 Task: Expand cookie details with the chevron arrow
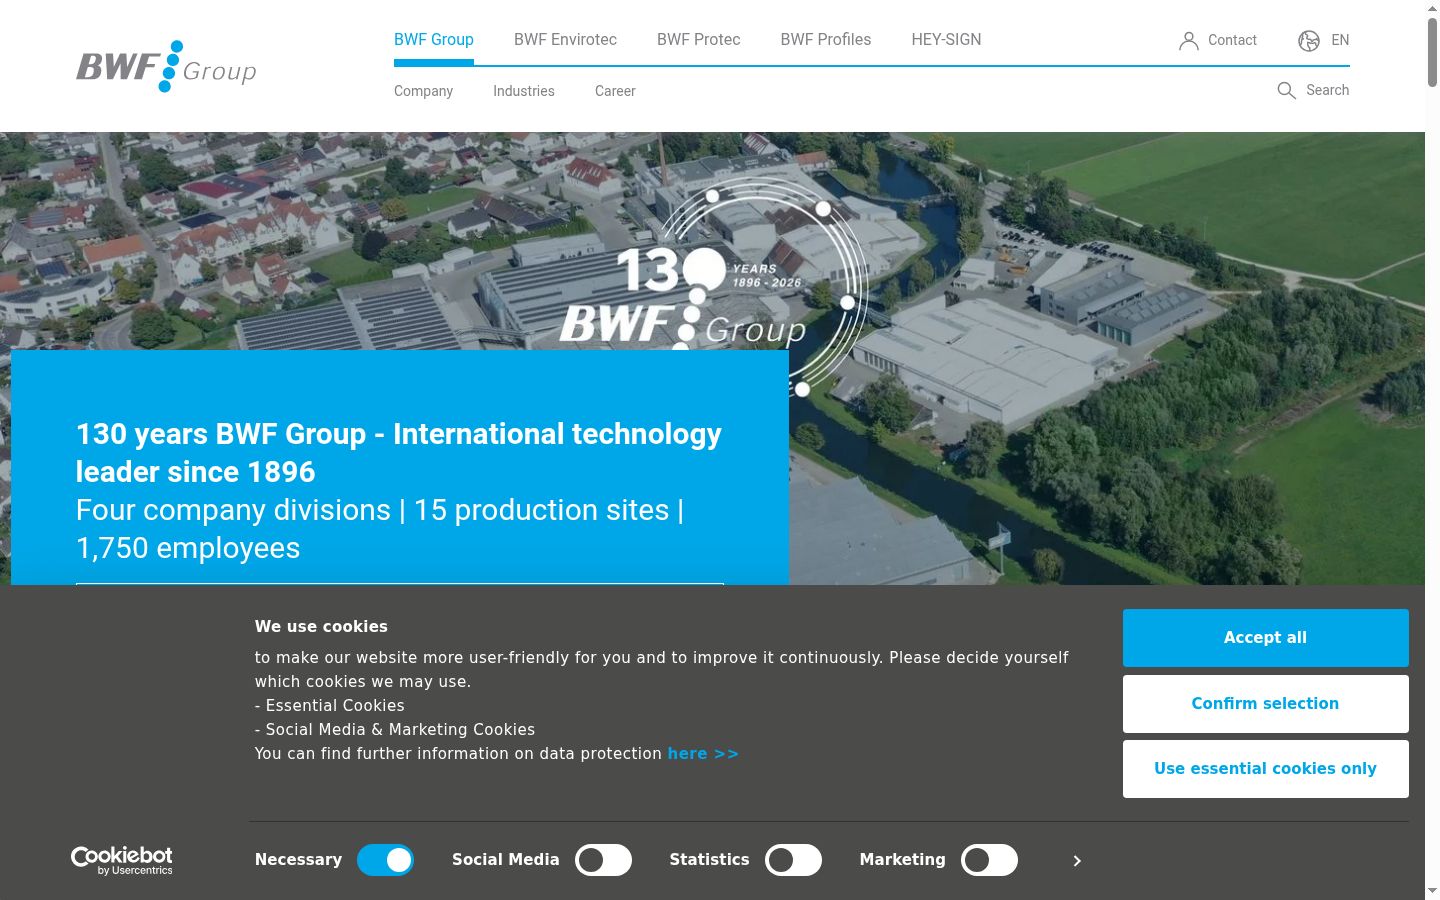(x=1077, y=860)
